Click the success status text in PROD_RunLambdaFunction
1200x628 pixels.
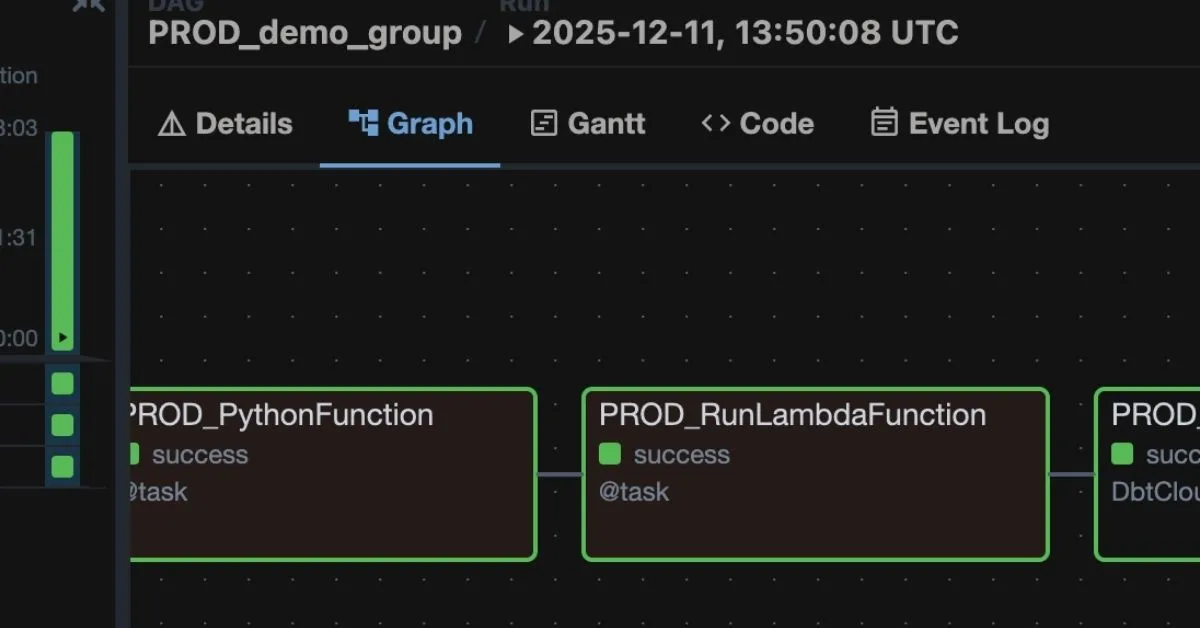(x=682, y=455)
